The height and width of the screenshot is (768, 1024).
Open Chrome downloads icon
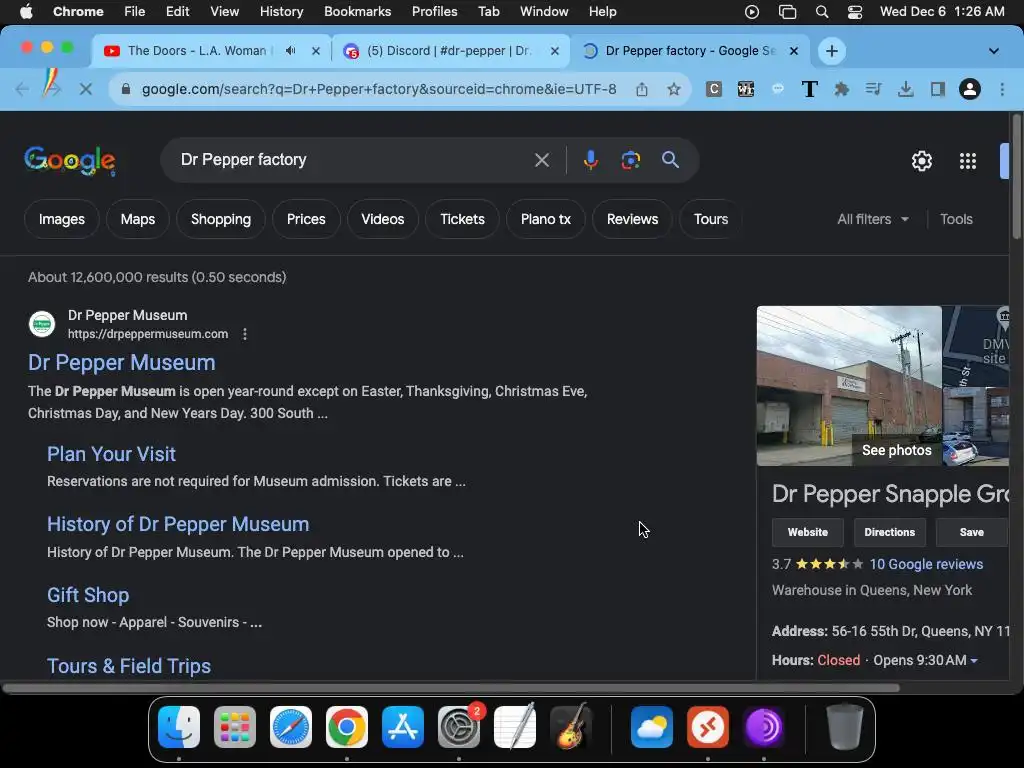tap(905, 89)
